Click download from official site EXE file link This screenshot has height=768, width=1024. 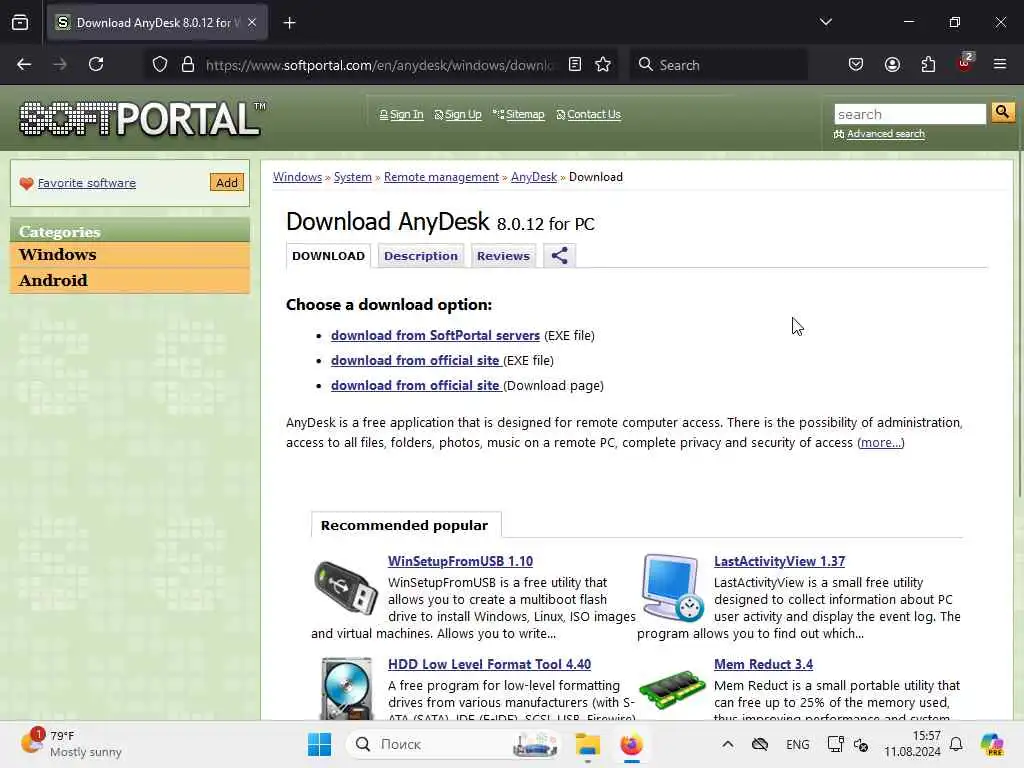click(415, 360)
